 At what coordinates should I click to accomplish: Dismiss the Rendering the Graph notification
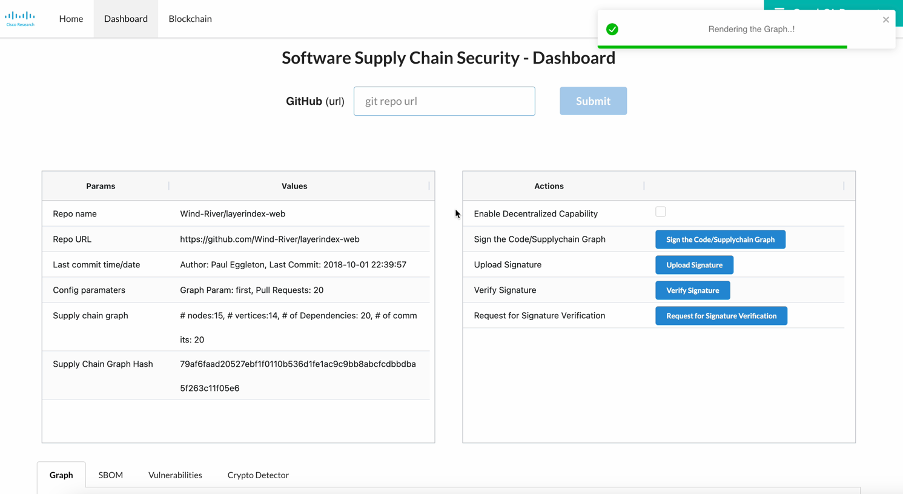(x=886, y=19)
